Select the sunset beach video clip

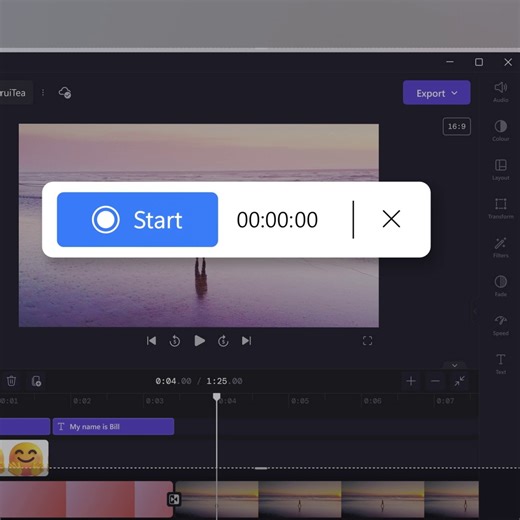tap(327, 499)
